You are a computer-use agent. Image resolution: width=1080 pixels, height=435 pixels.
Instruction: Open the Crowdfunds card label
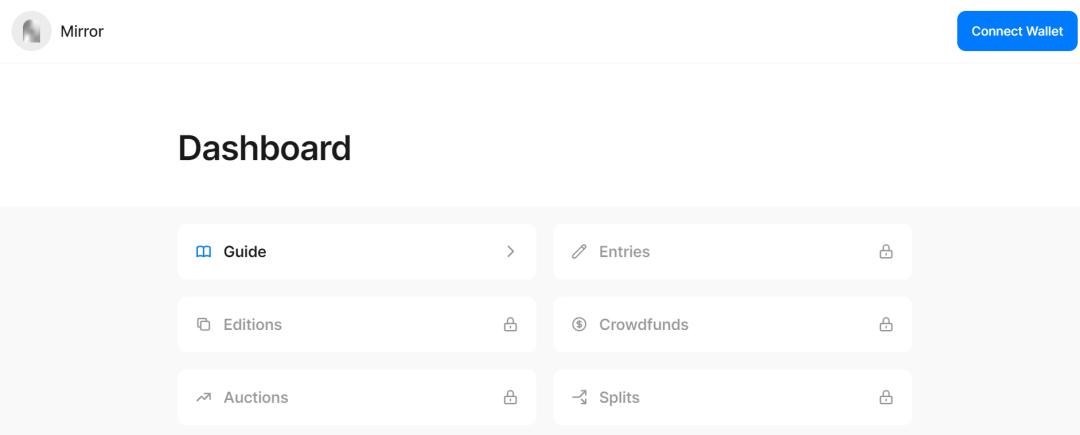[643, 325]
